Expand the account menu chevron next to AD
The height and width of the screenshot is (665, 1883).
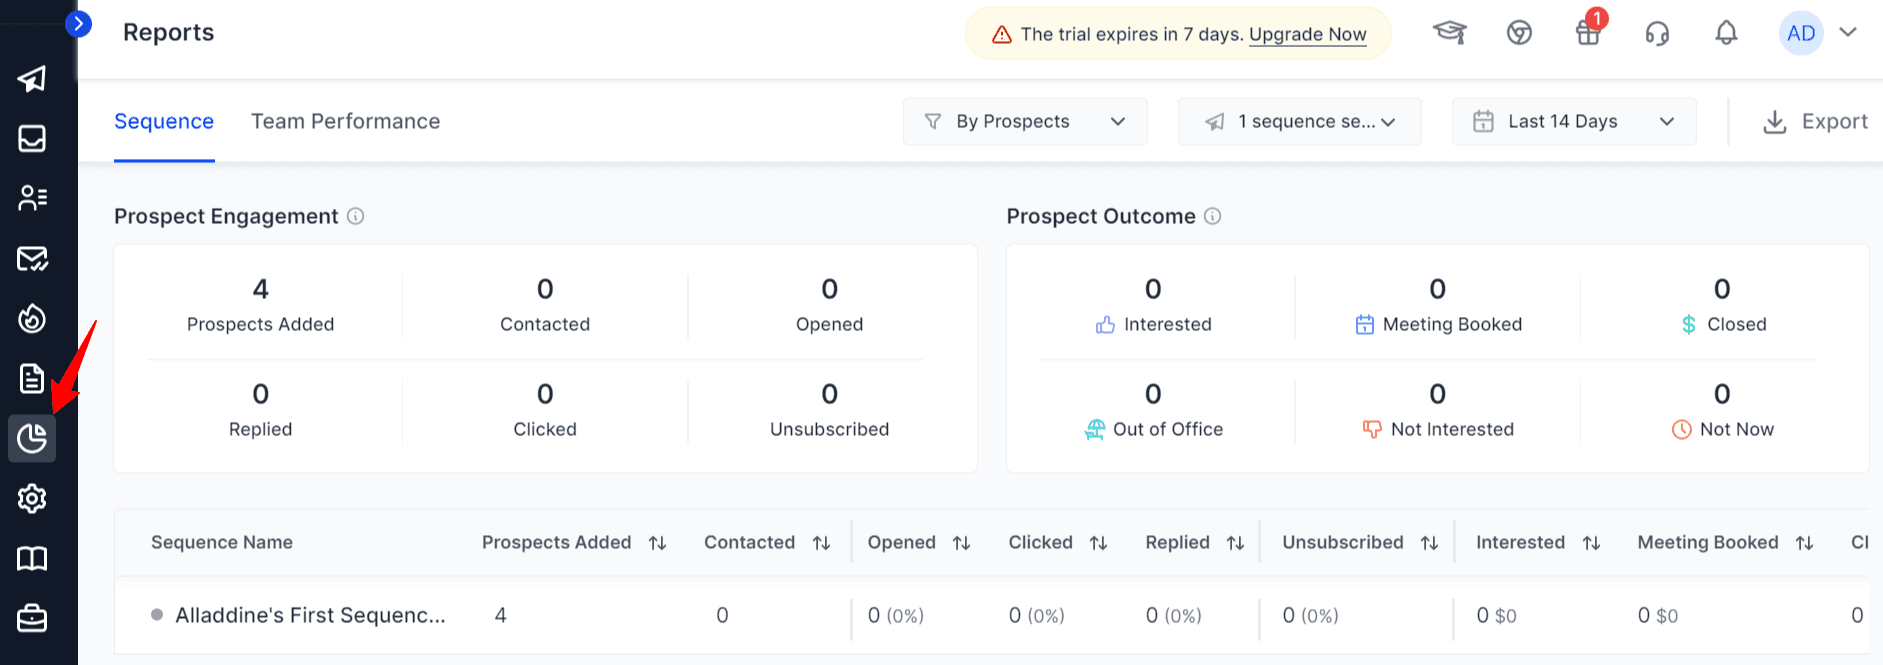click(x=1848, y=32)
